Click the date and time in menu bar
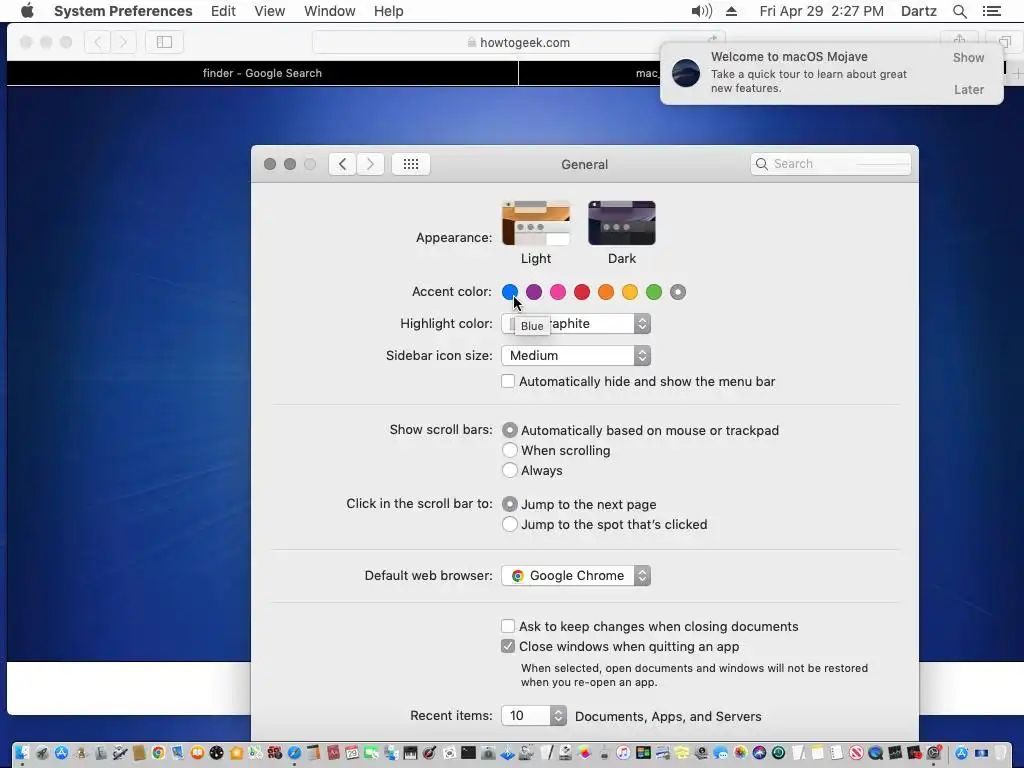Viewport: 1024px width, 768px height. point(821,11)
